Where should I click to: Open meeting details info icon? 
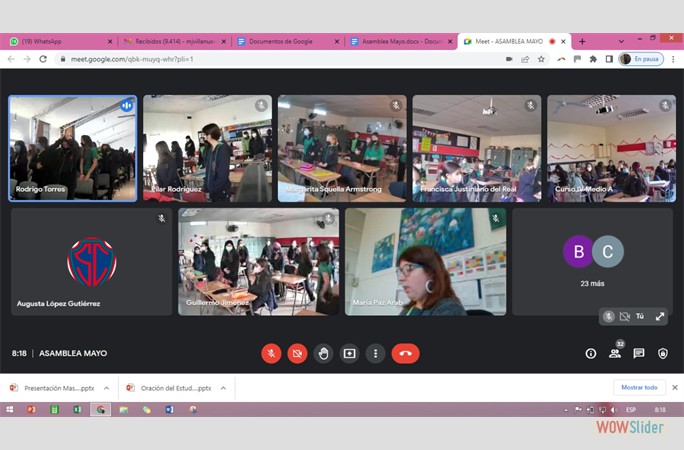(x=590, y=353)
